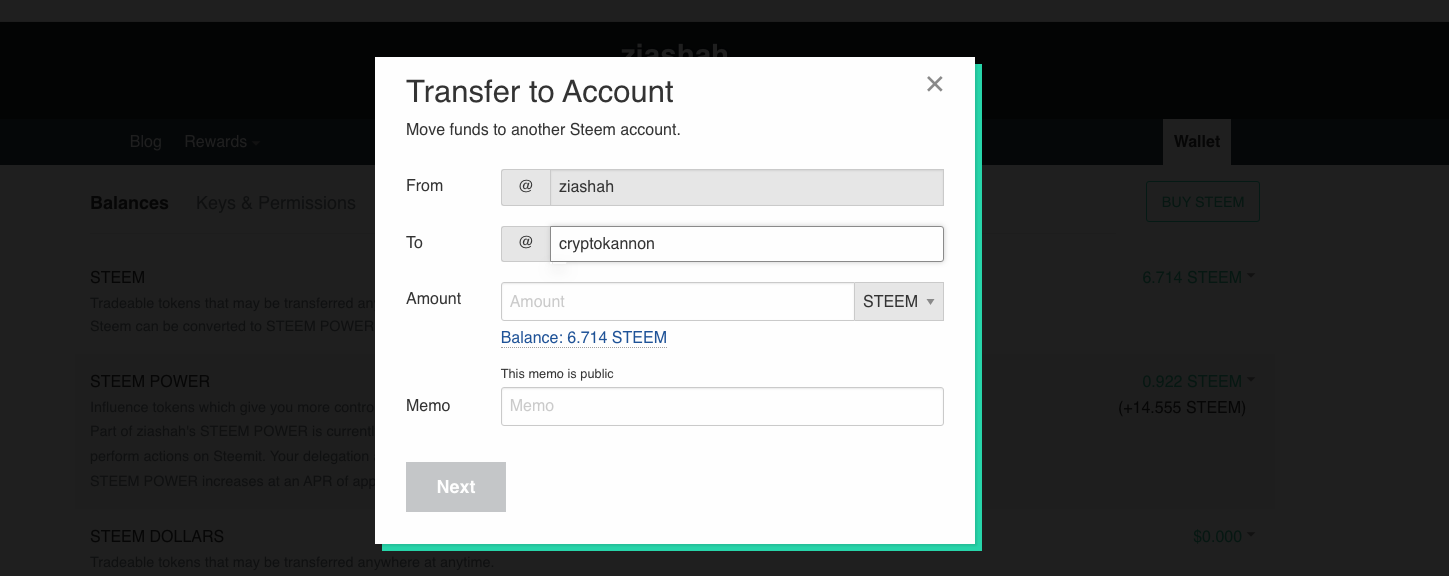Viewport: 1449px width, 576px height.
Task: Click the To field containing cryptokannon
Action: click(746, 243)
